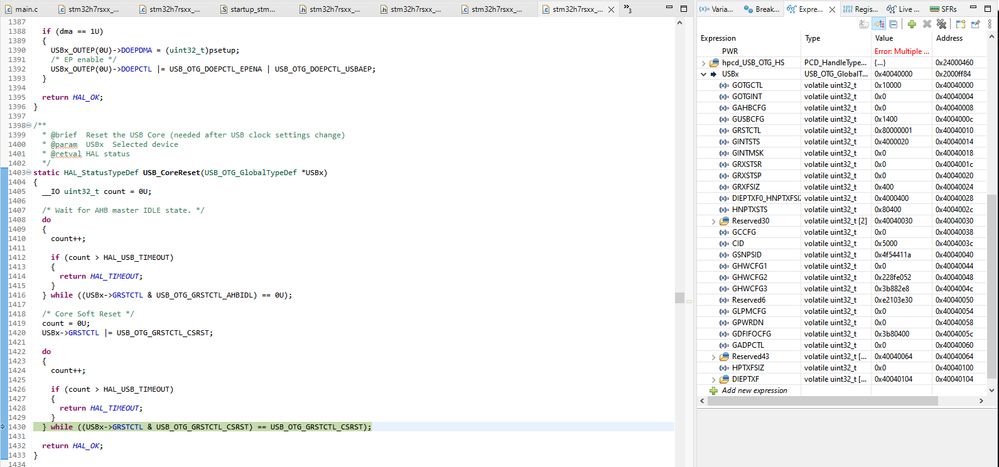Image resolution: width=999 pixels, height=467 pixels.
Task: Toggle Show Type Names in Expressions toolbar
Action: pos(863,24)
